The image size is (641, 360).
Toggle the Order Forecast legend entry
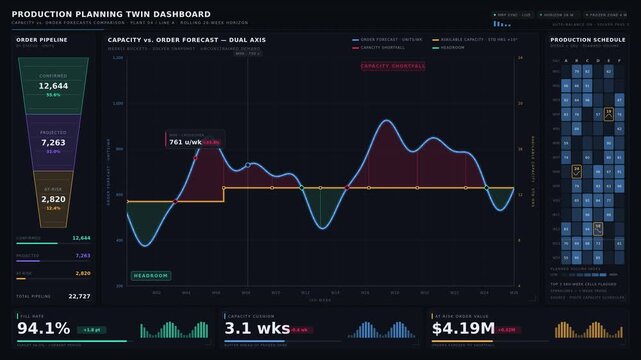(387, 40)
